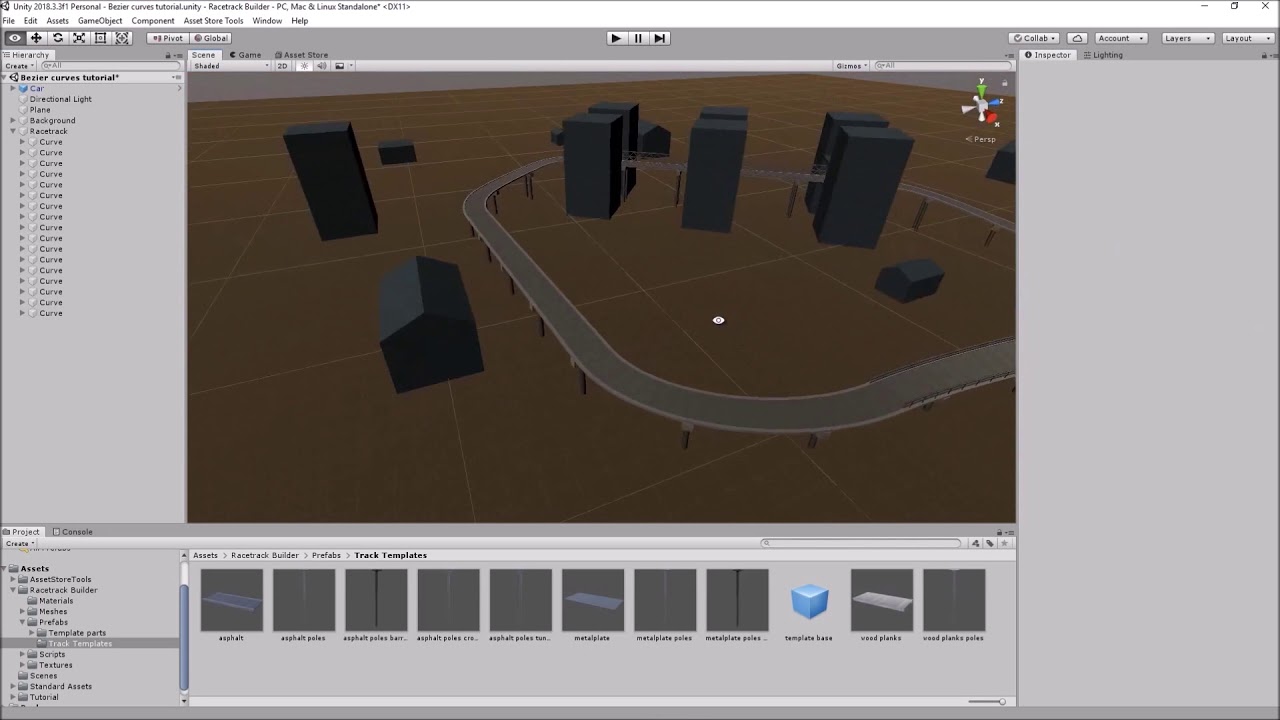Screen dimensions: 1280x720
Task: Click the Pause button
Action: (637, 38)
